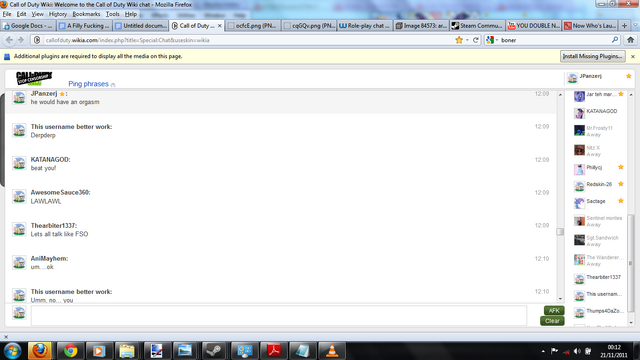Reload the page with the refresh icon
The image size is (640, 360).
(x=476, y=40)
